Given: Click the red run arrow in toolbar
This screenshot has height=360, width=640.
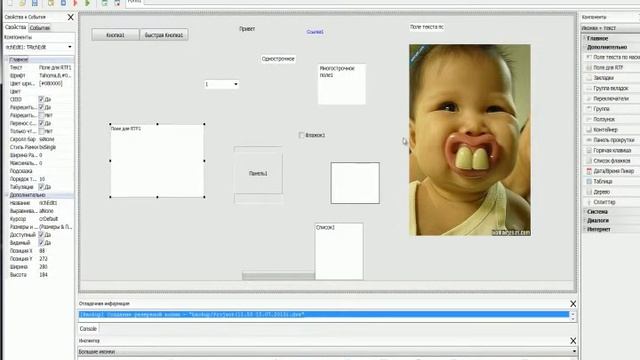Looking at the screenshot, I should click(75, 3).
